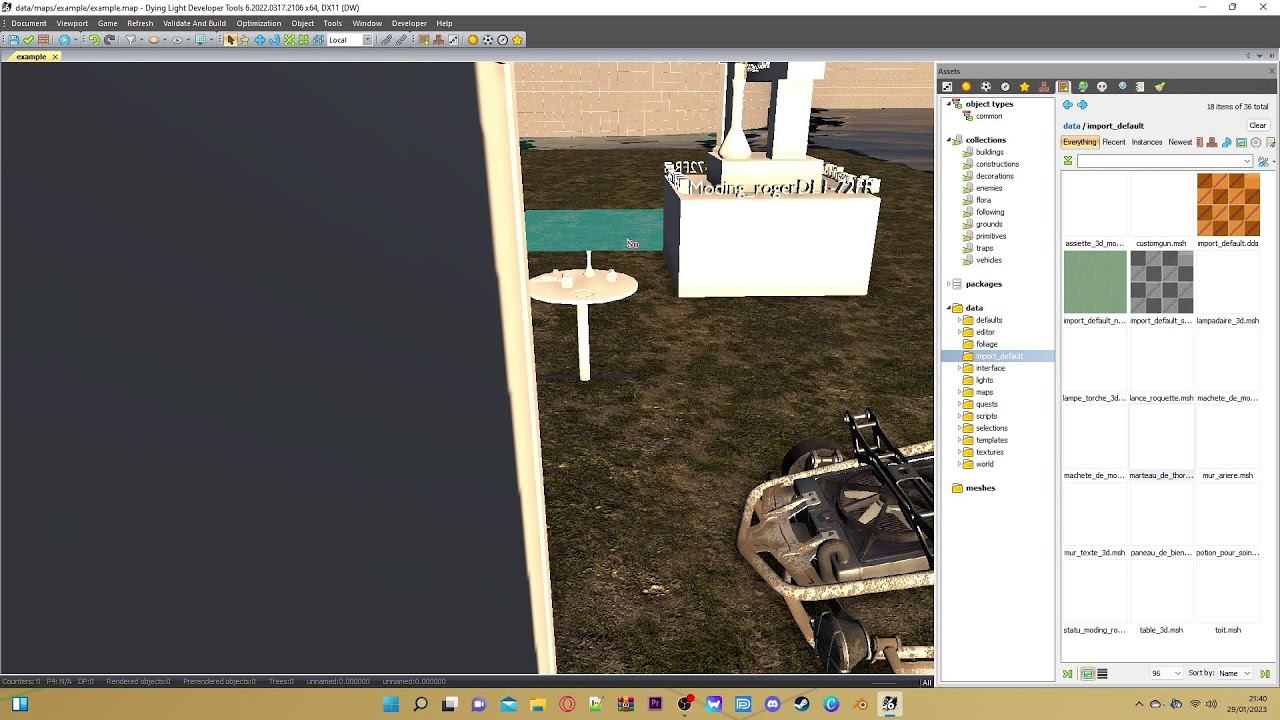Viewport: 1280px width, 720px height.
Task: Select the grey checkered import_default_s thumbnail
Action: [x=1161, y=282]
